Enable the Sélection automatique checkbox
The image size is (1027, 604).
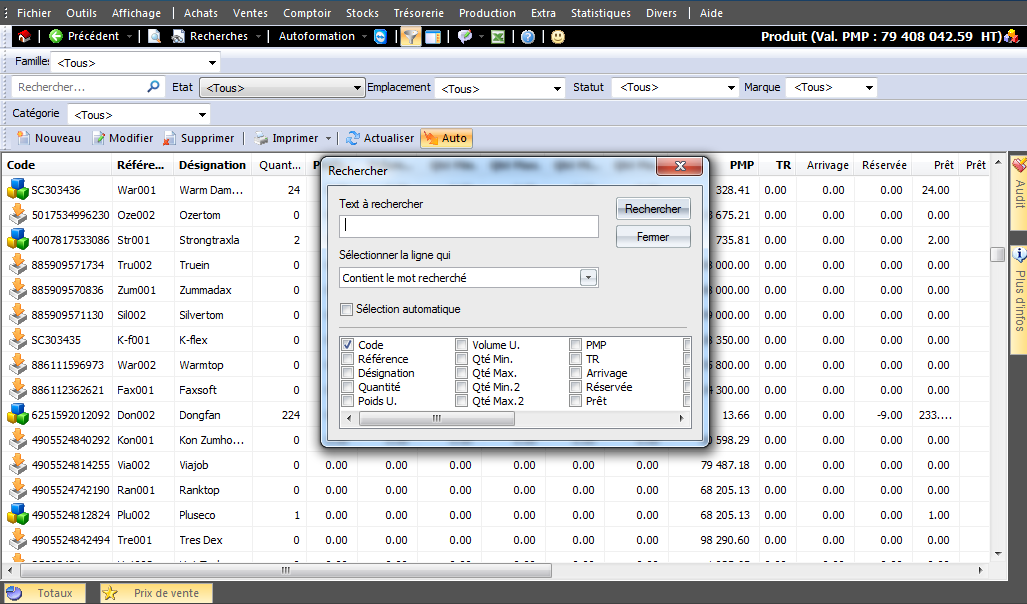tap(347, 309)
